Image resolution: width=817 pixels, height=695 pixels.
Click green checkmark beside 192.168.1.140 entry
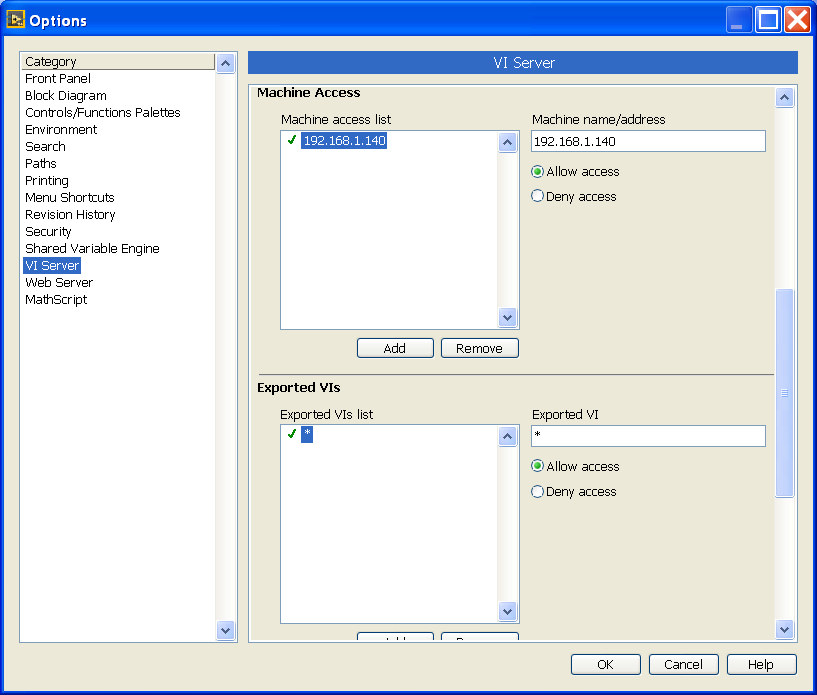[292, 141]
